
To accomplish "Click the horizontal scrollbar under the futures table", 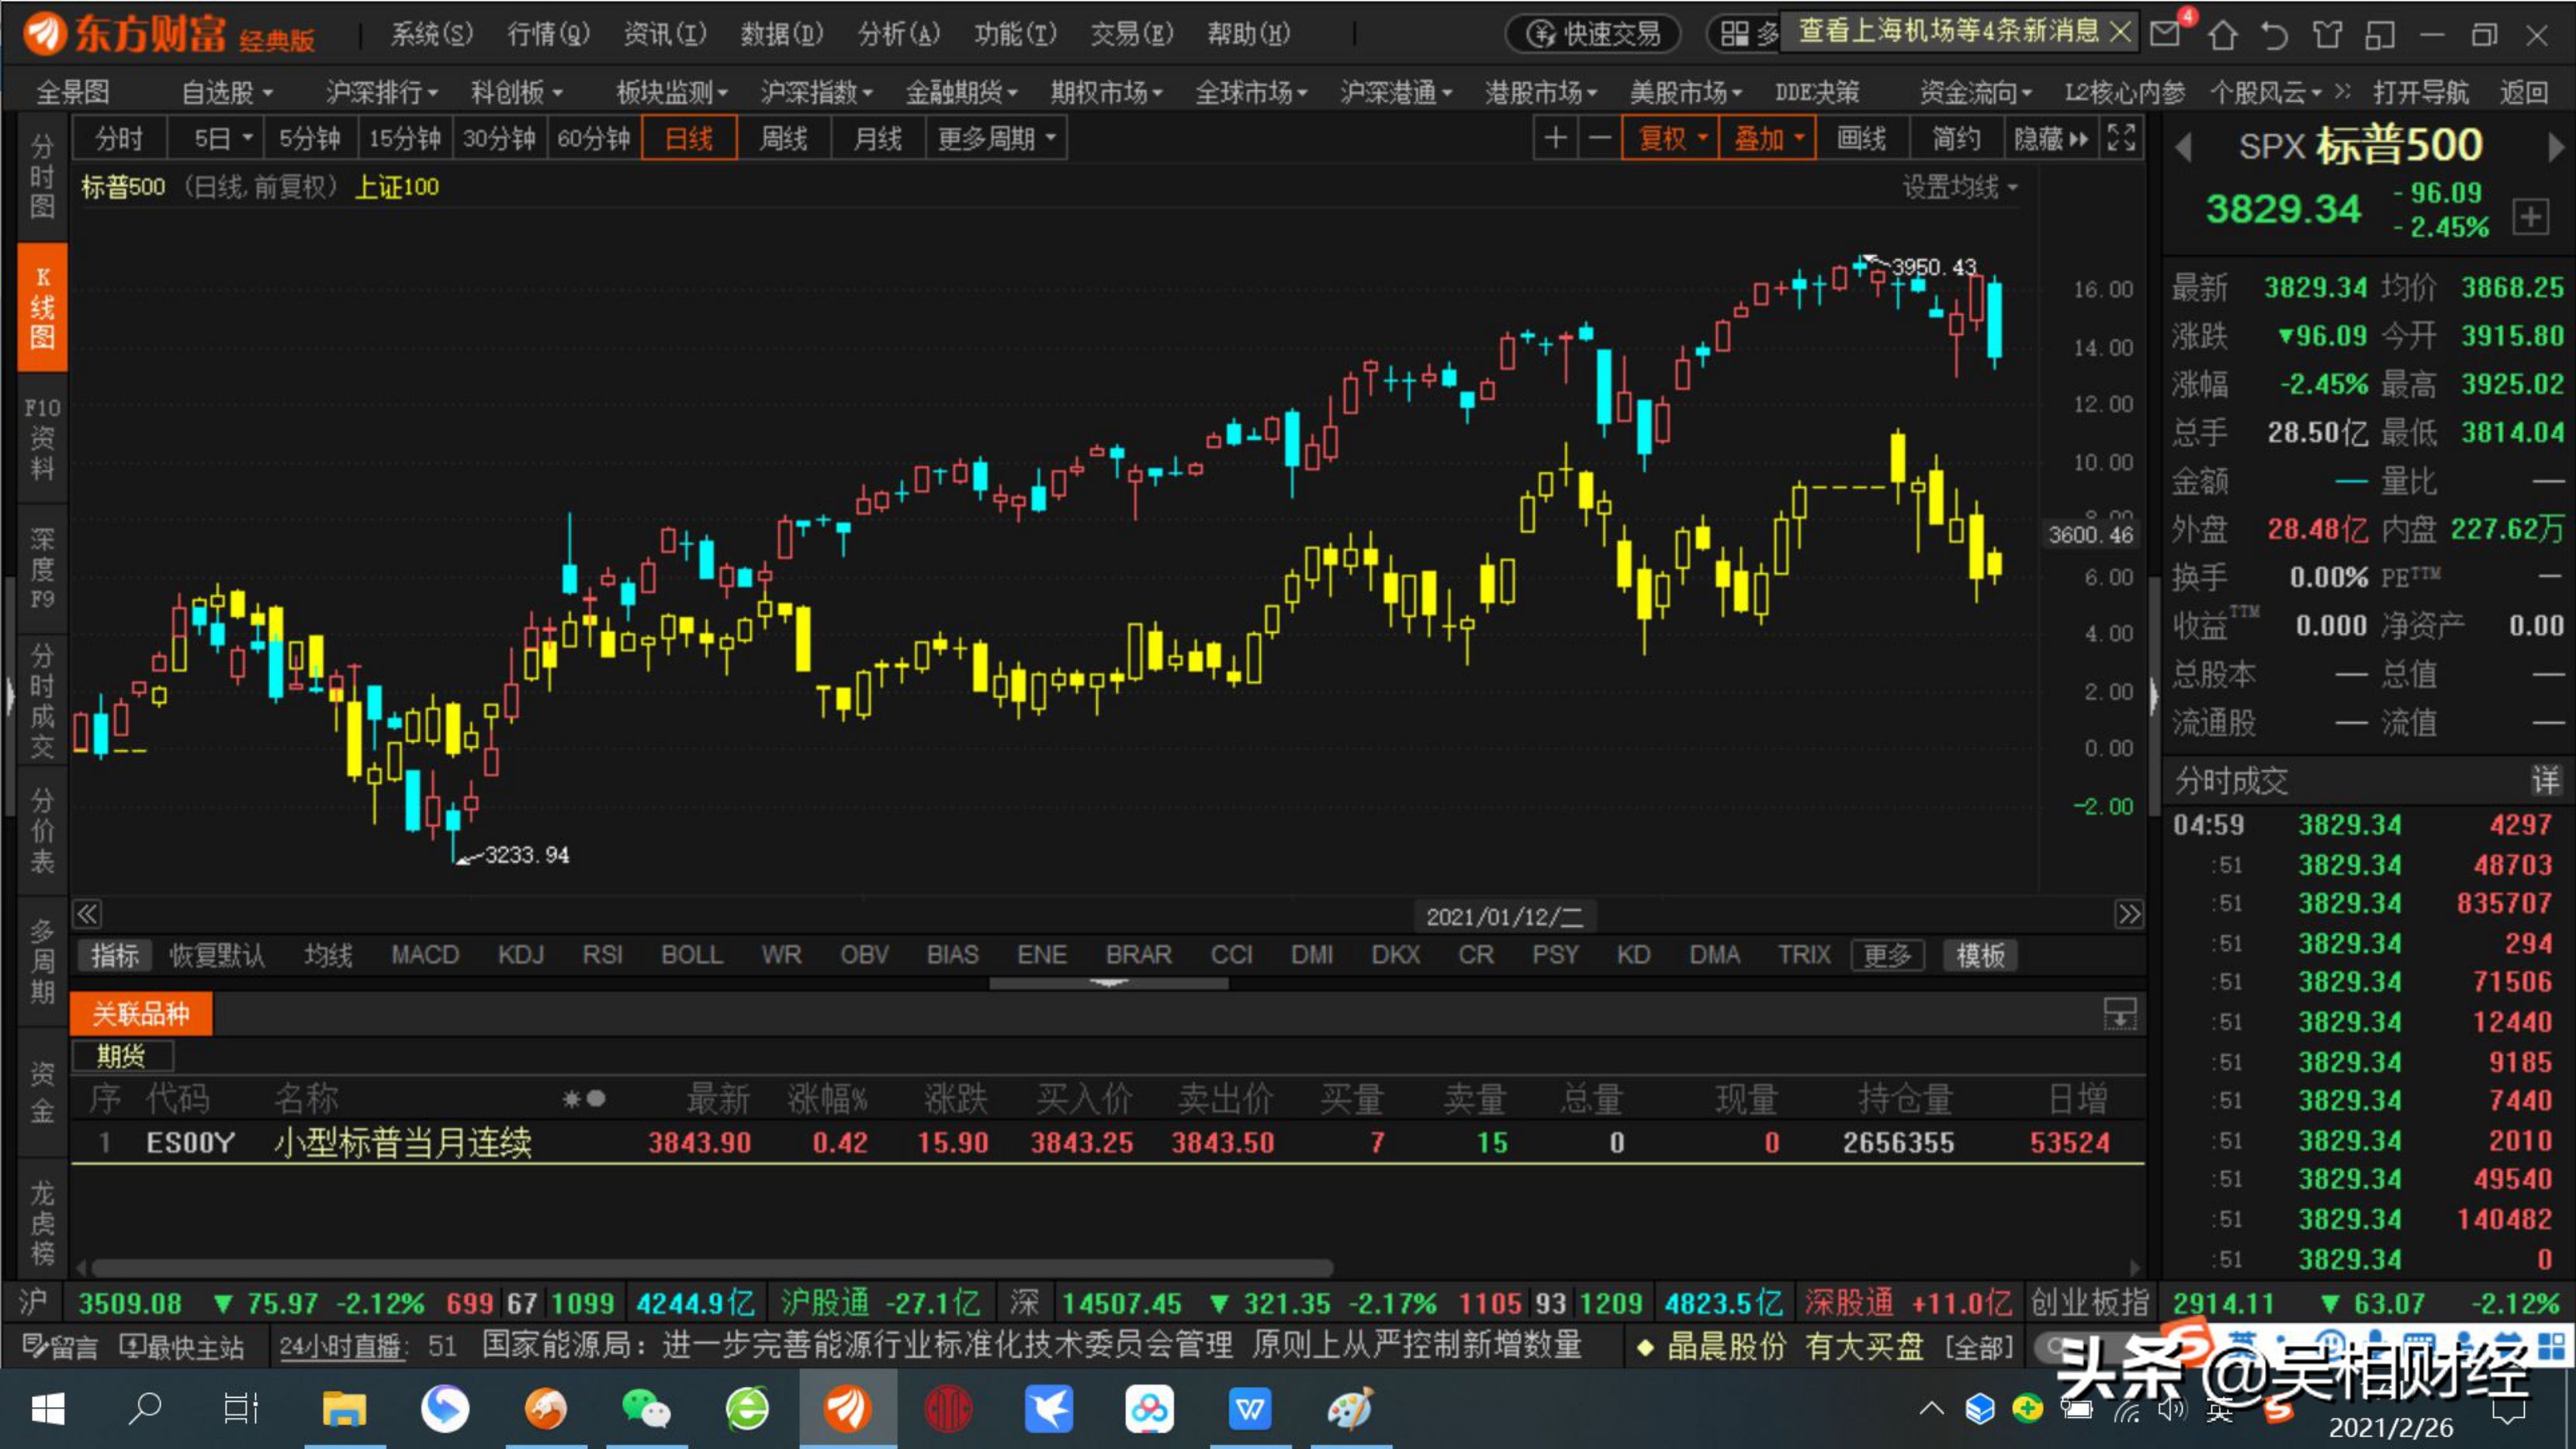I will (x=712, y=1267).
